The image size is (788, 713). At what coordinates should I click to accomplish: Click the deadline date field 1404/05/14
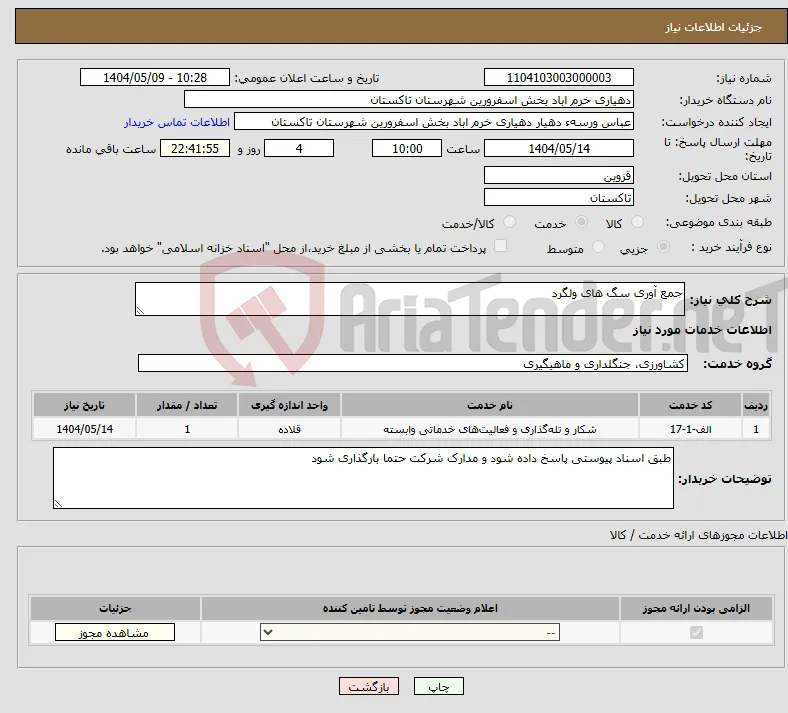coord(559,148)
